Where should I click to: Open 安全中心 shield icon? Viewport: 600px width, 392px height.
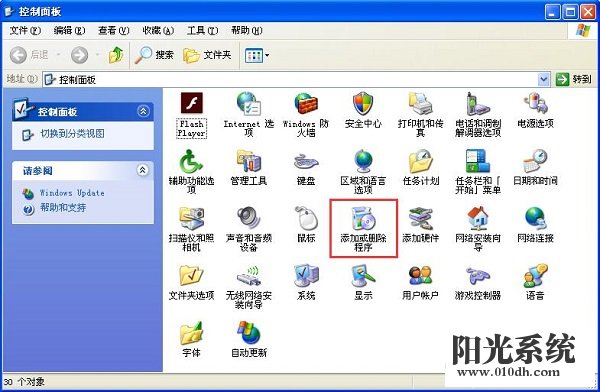click(x=363, y=103)
